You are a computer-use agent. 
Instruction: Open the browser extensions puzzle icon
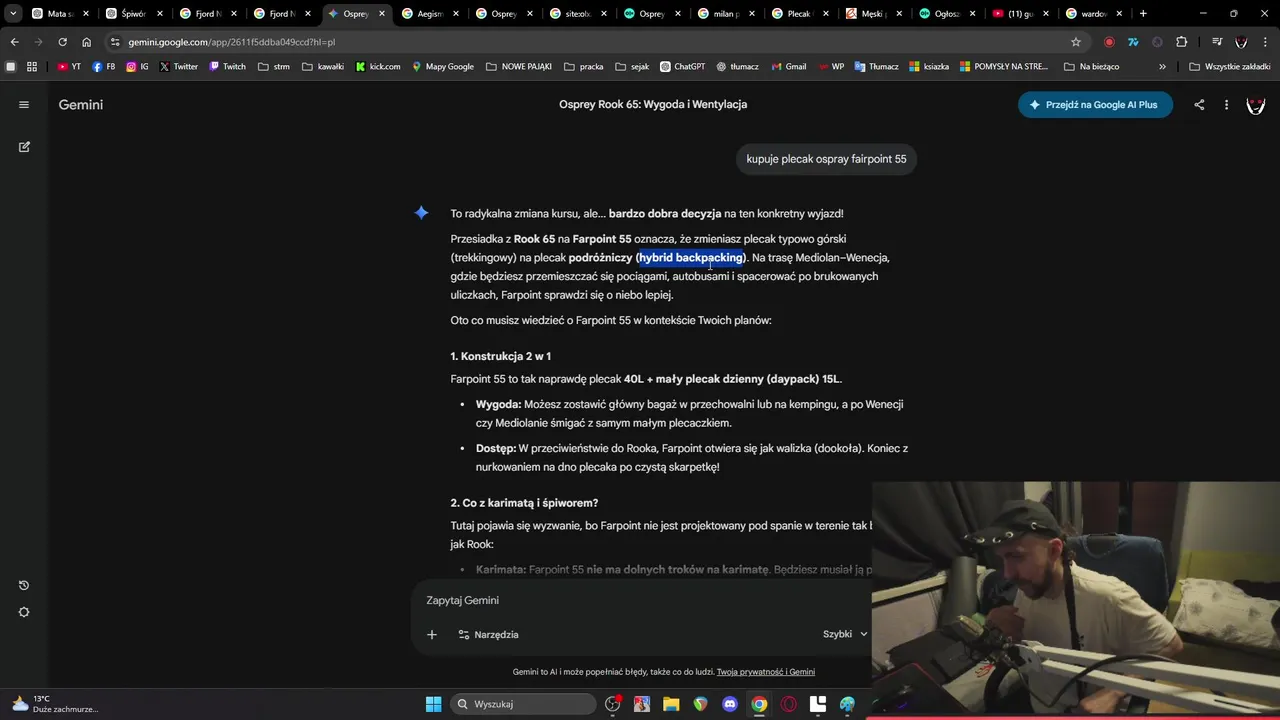pyautogui.click(x=1181, y=42)
